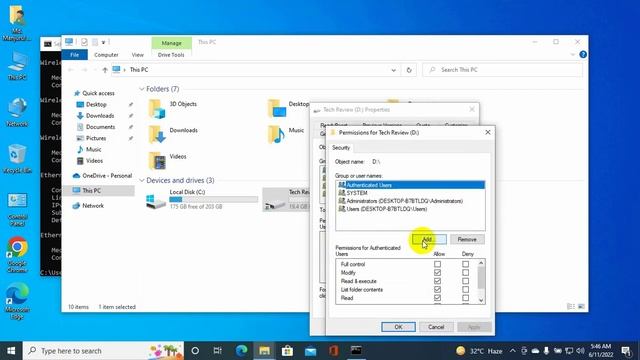Open the Downloads folder in Folders section
The image size is (640, 360).
click(157, 135)
